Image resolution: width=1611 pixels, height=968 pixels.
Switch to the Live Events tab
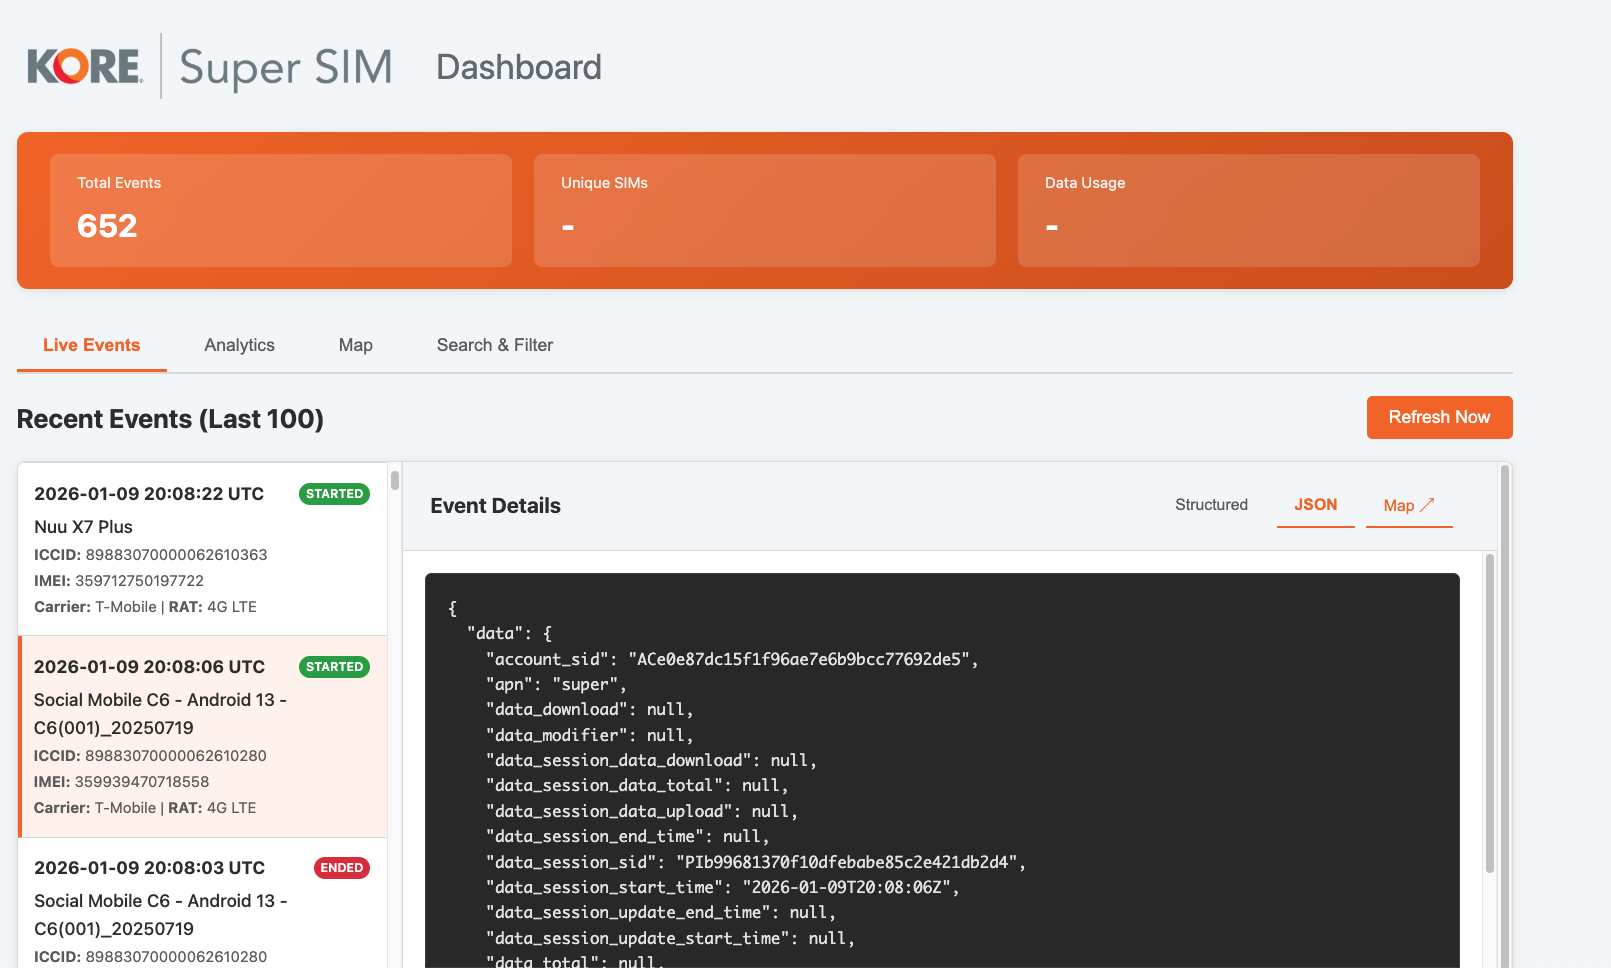91,345
